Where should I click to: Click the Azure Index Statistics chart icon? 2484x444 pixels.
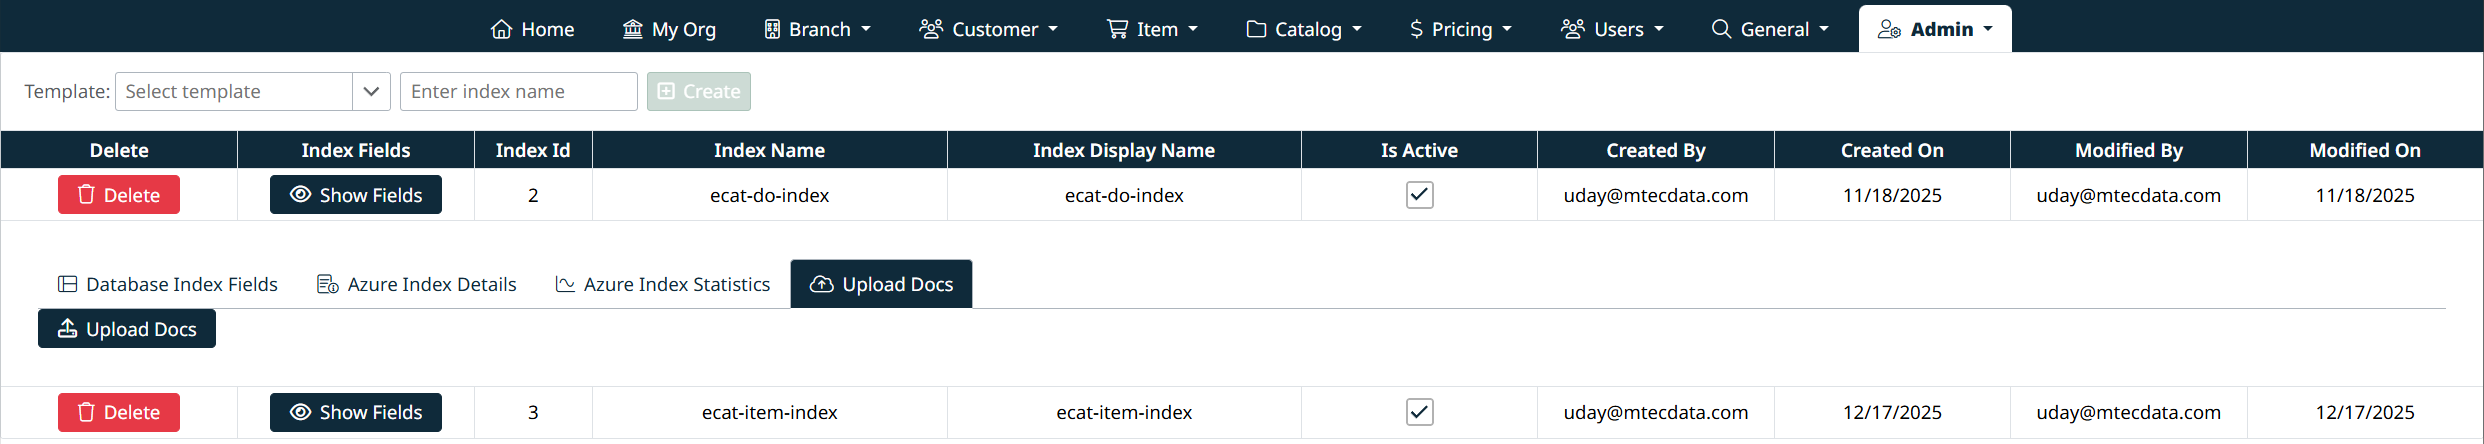(565, 285)
